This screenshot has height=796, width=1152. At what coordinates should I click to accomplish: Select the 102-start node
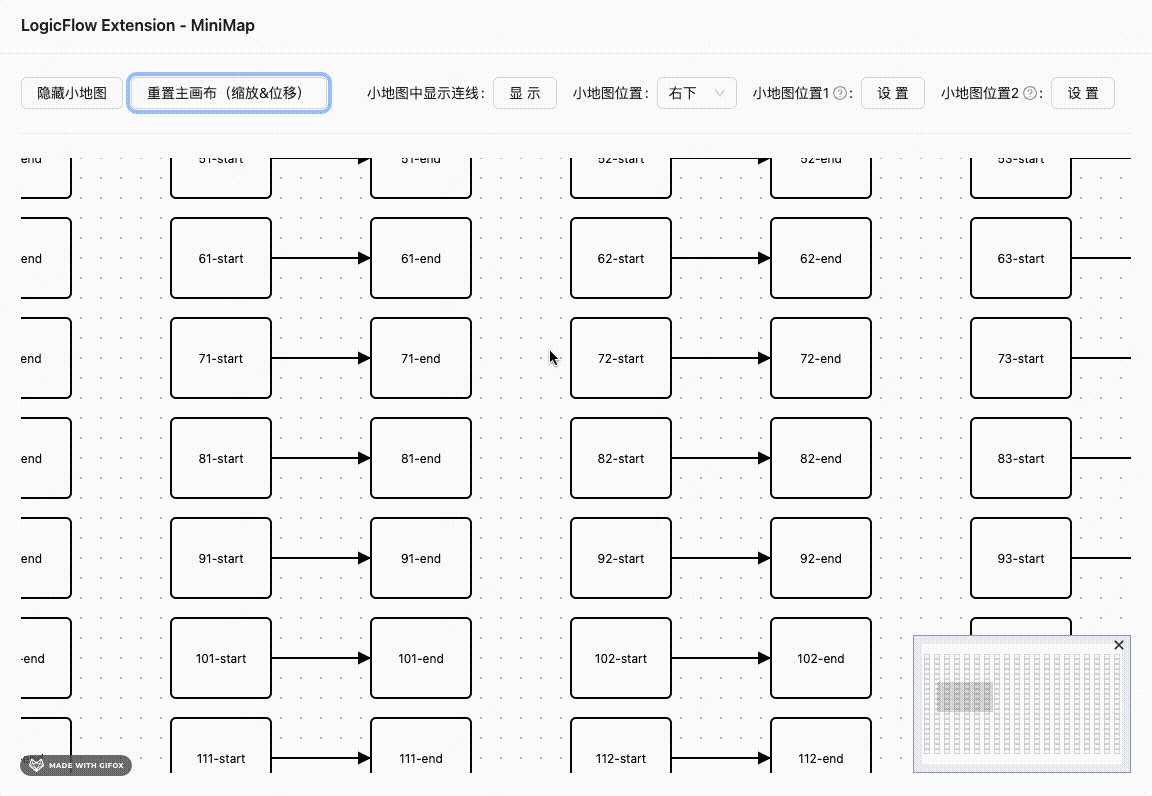pyautogui.click(x=621, y=658)
